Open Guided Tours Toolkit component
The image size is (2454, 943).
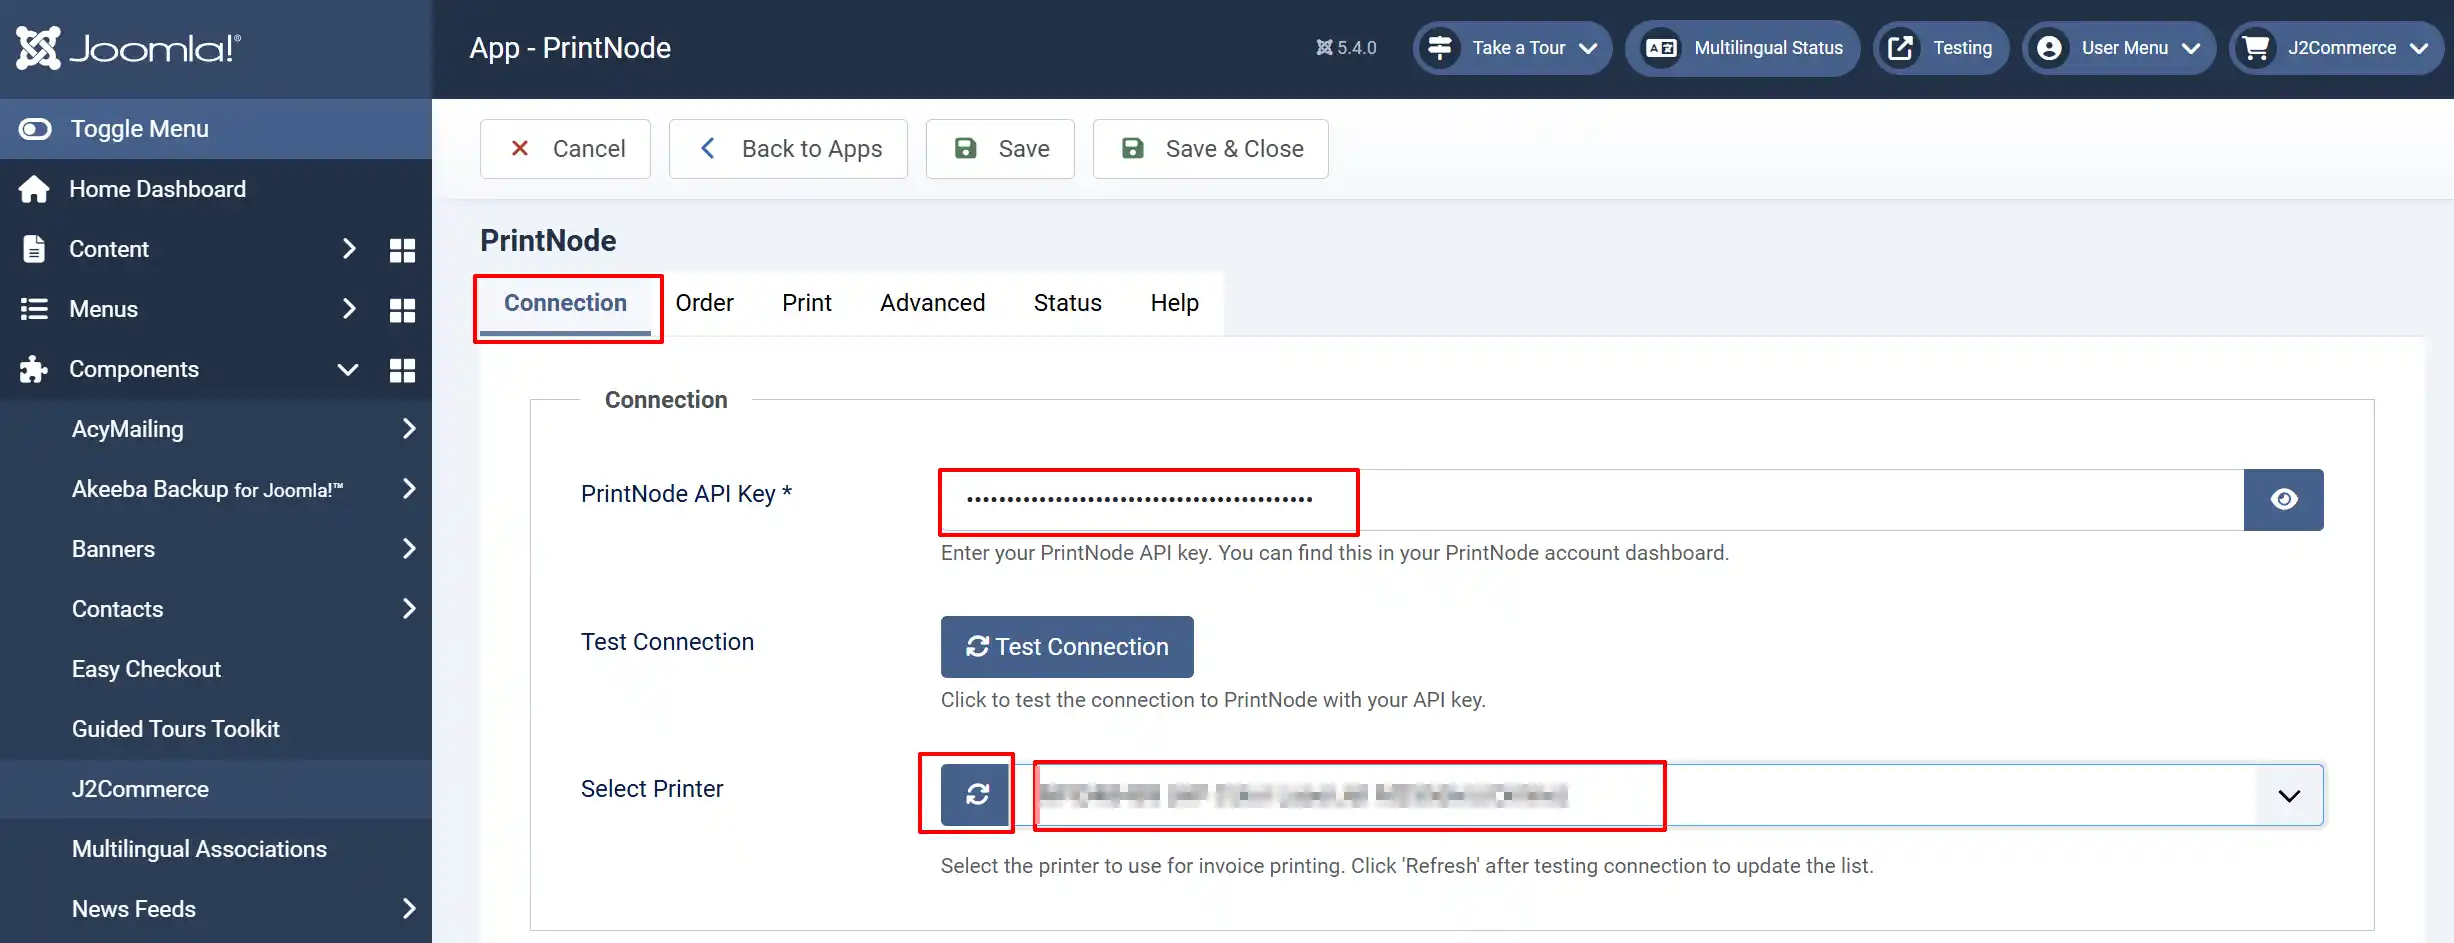(175, 729)
